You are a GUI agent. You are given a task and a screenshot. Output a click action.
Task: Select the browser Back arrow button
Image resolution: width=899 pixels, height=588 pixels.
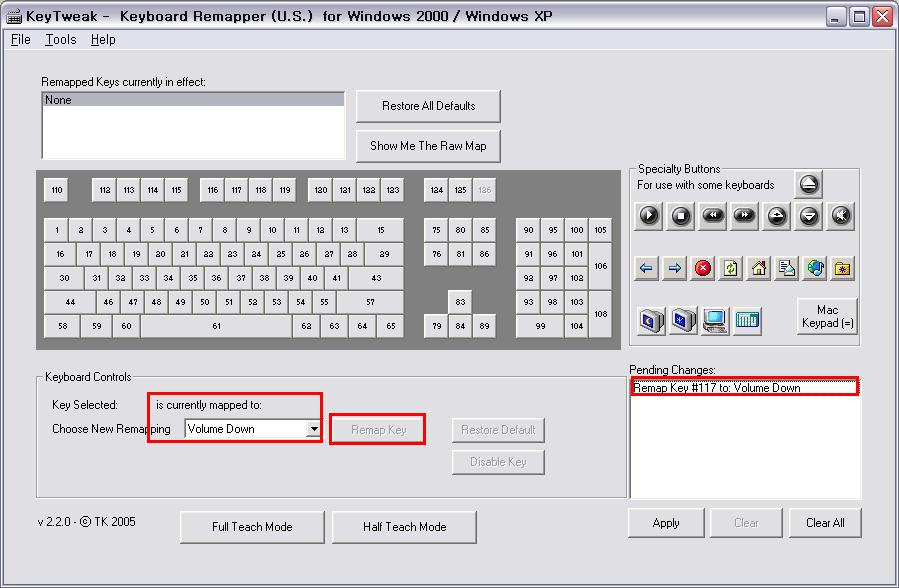tap(646, 268)
